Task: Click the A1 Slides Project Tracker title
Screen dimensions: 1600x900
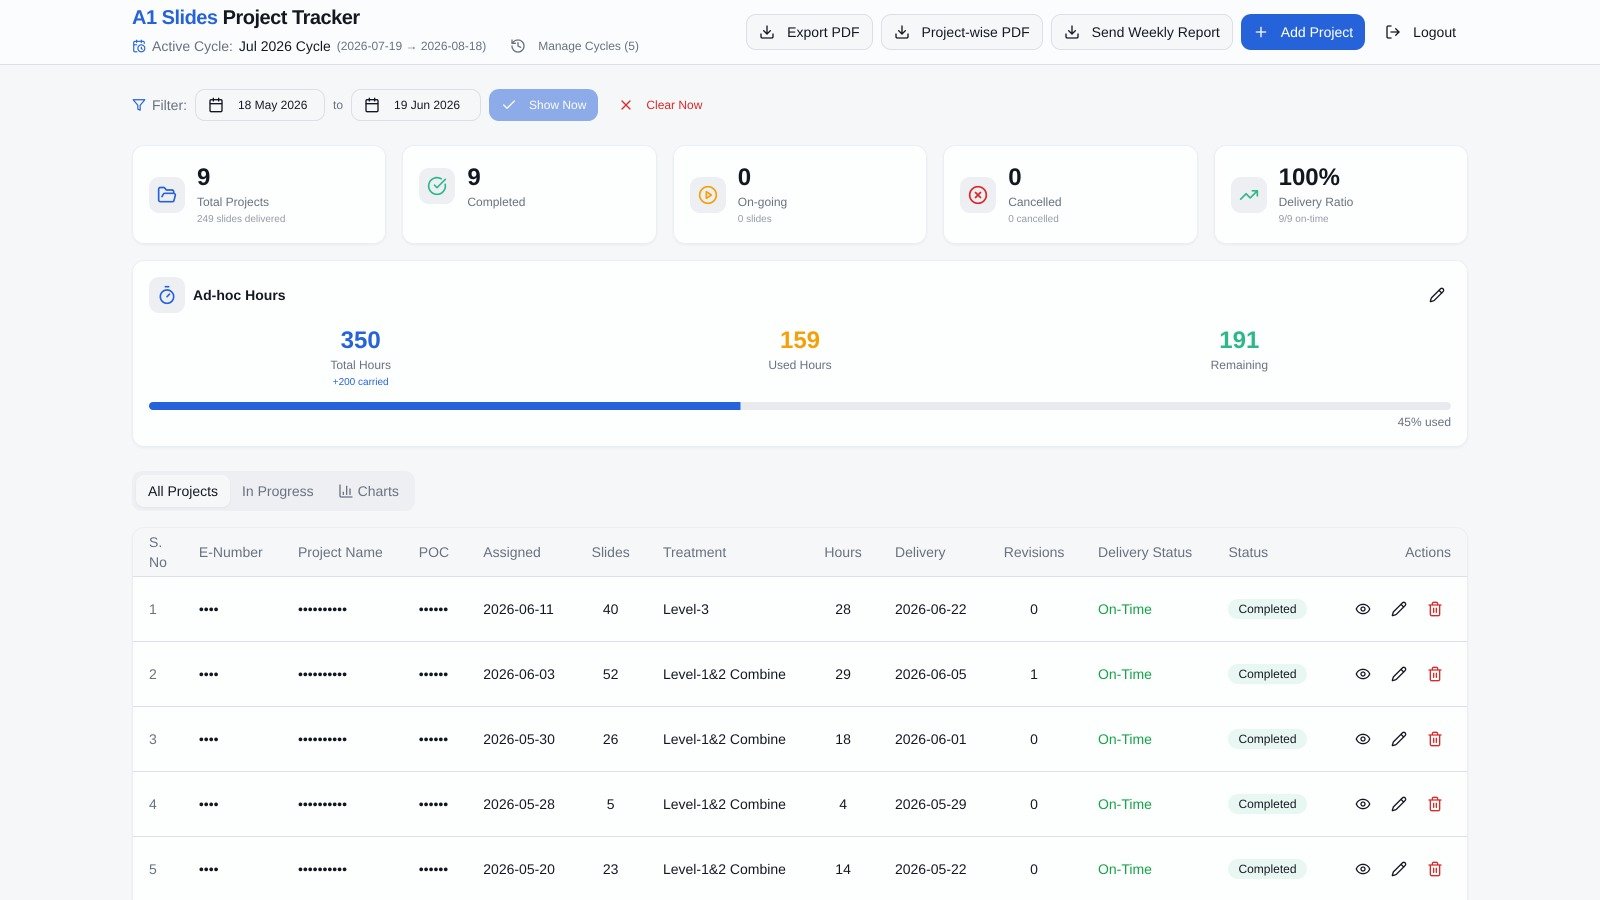Action: (x=246, y=17)
